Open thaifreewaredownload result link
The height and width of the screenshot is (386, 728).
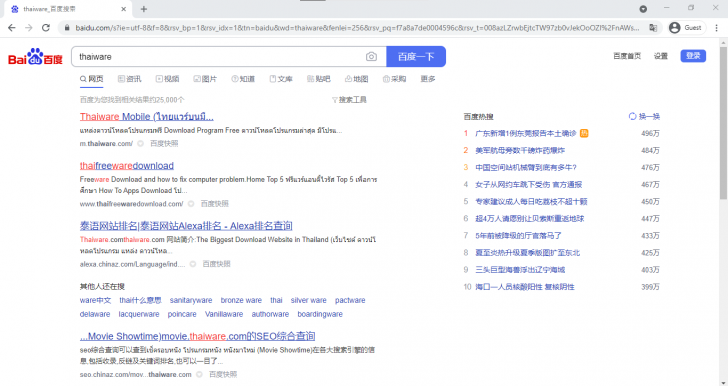[127, 166]
